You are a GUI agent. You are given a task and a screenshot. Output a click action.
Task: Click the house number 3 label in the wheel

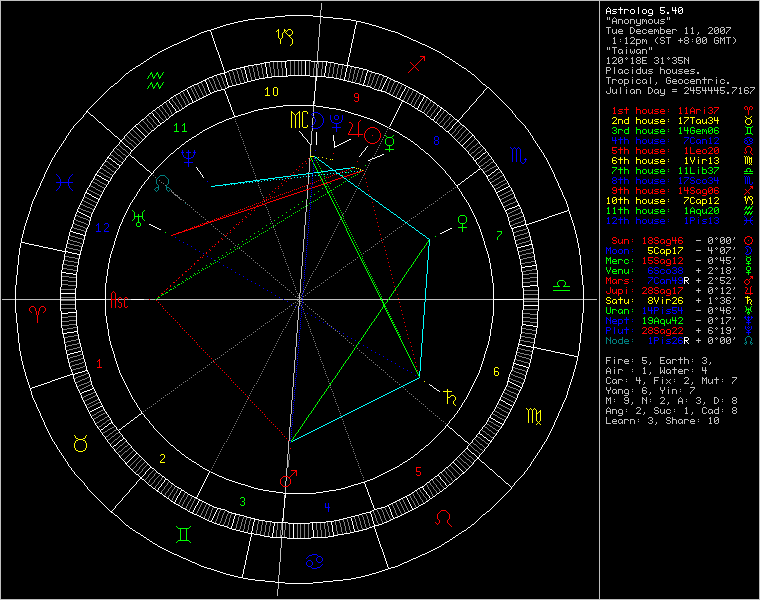[x=242, y=502]
